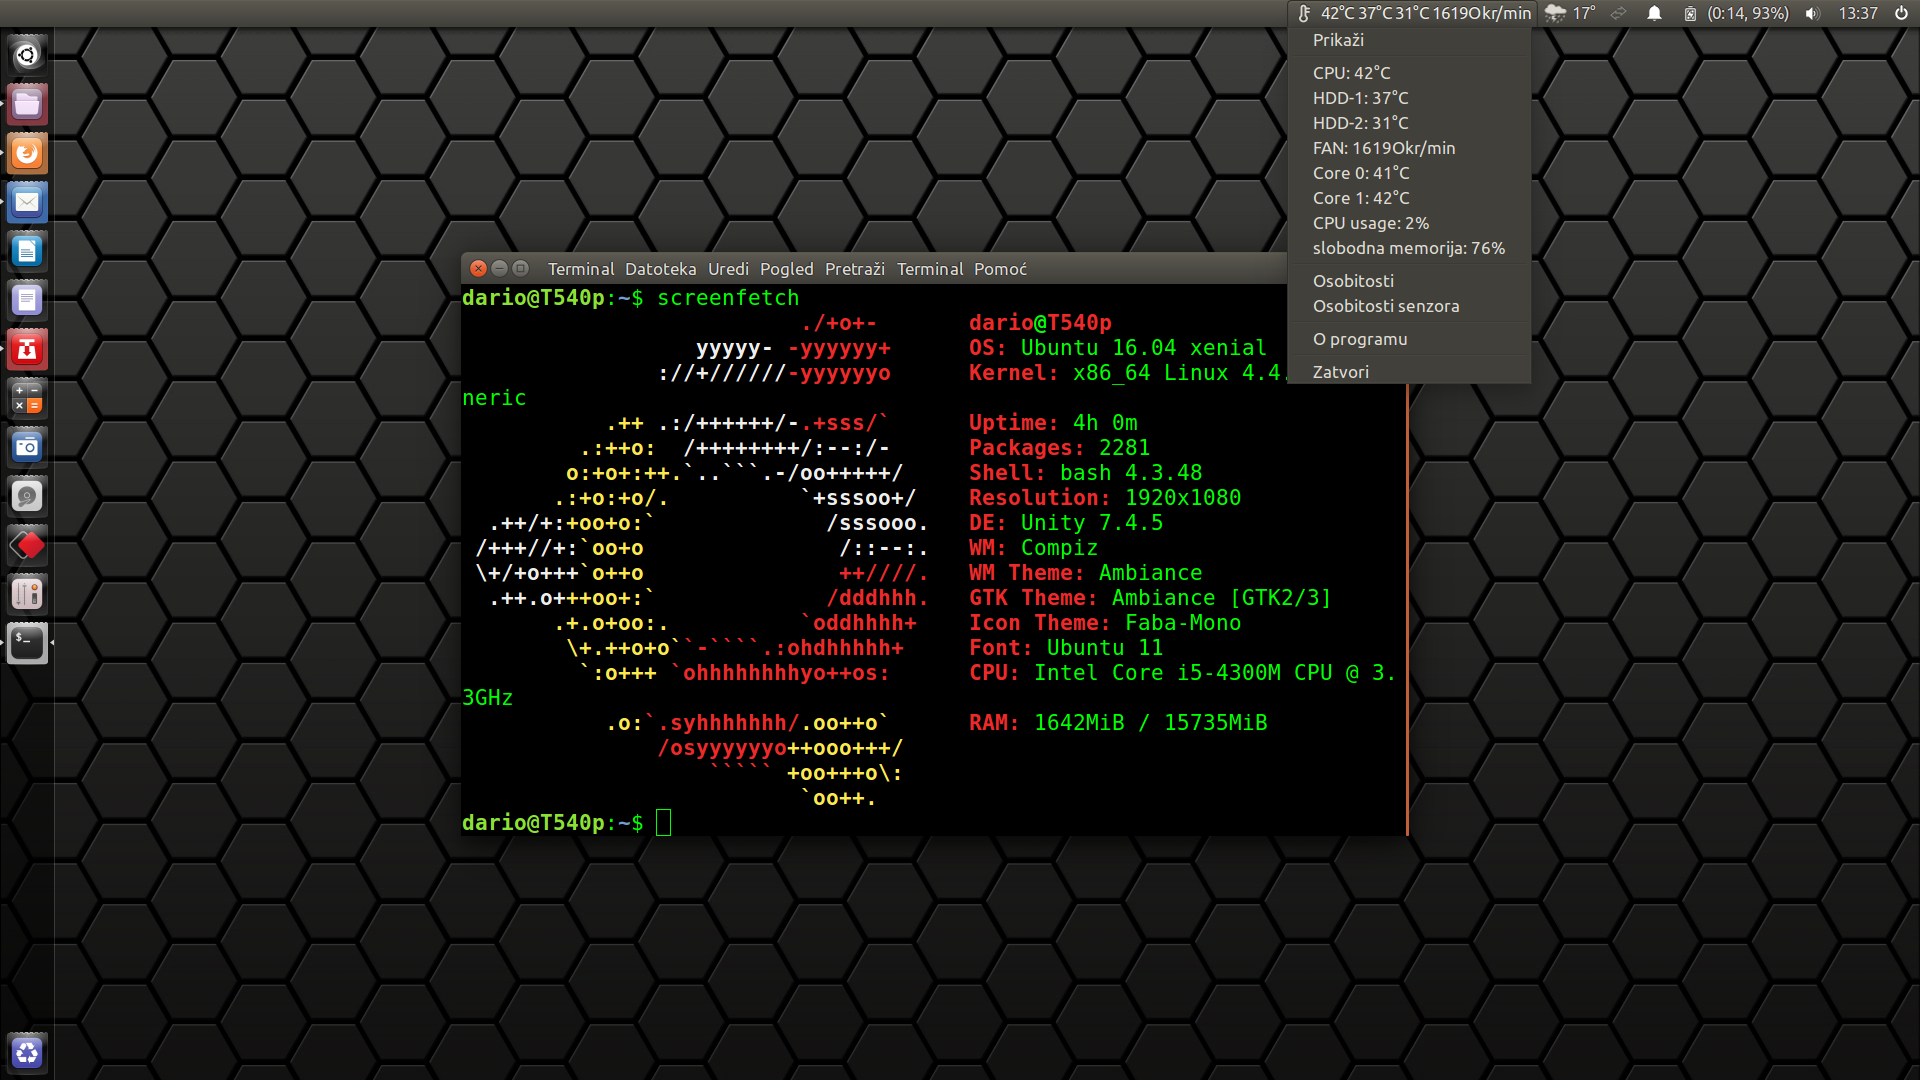Open the sound volume indicator
The width and height of the screenshot is (1920, 1080).
point(1812,13)
